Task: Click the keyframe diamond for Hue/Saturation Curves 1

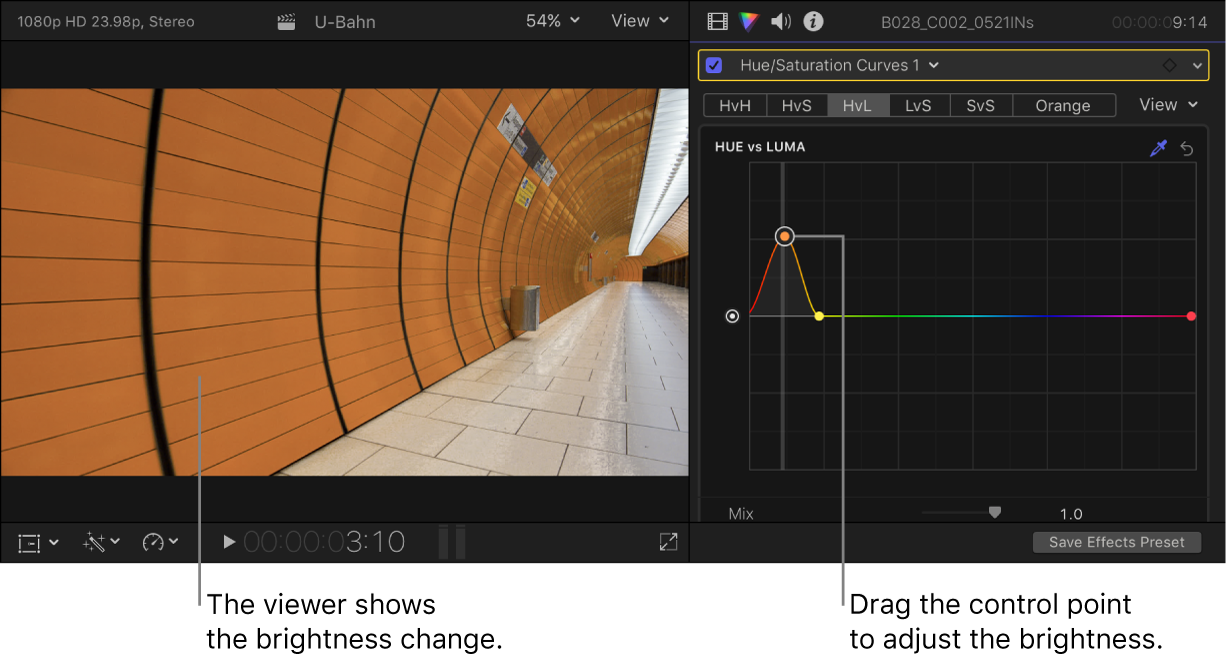Action: 1170,64
